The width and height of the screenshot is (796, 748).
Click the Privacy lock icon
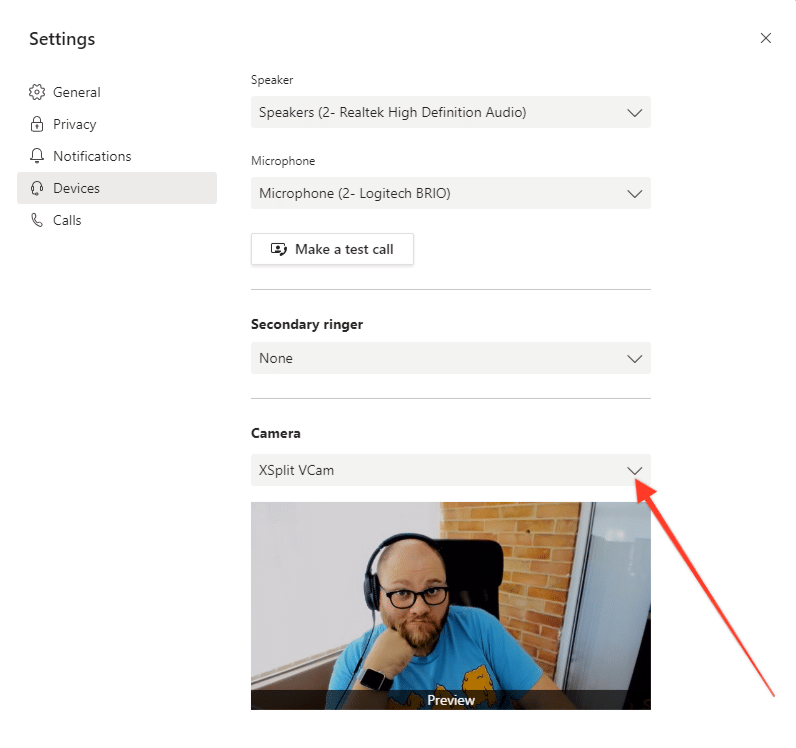tap(37, 124)
